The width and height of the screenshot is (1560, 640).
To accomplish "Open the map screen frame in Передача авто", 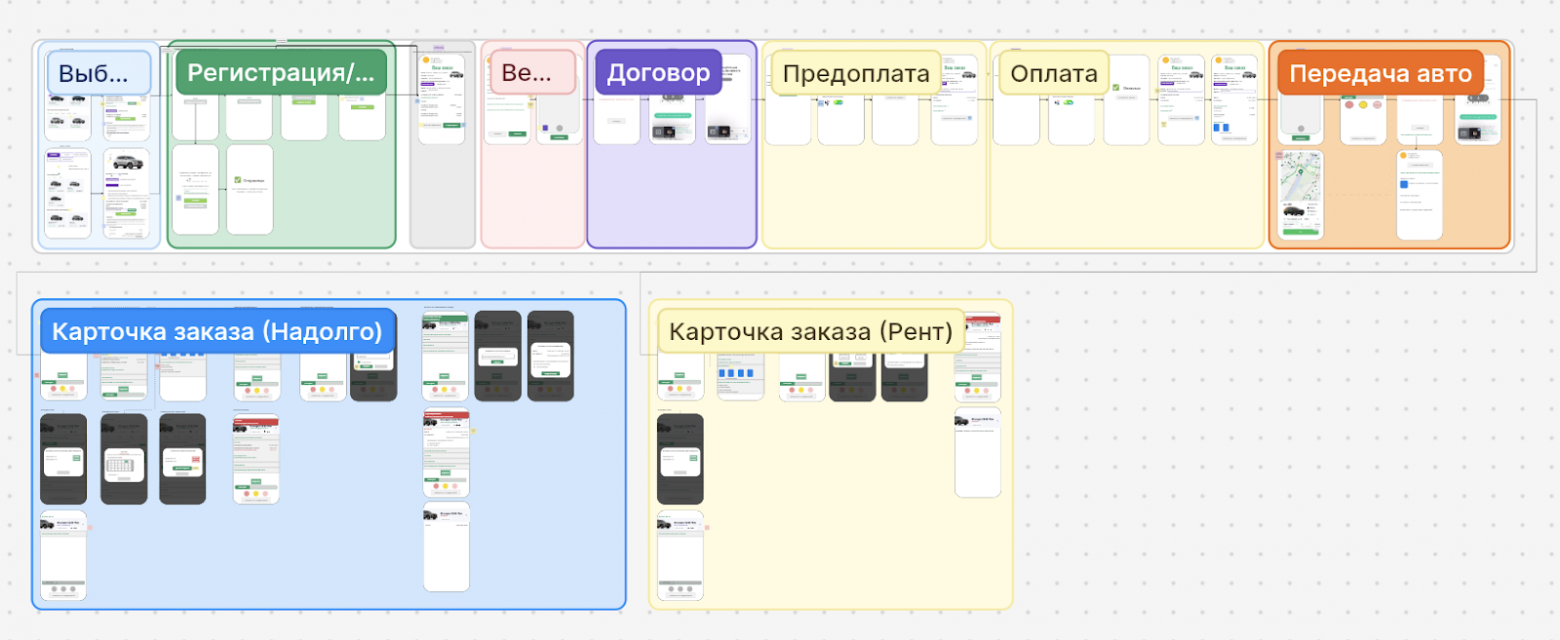I will coord(1301,194).
